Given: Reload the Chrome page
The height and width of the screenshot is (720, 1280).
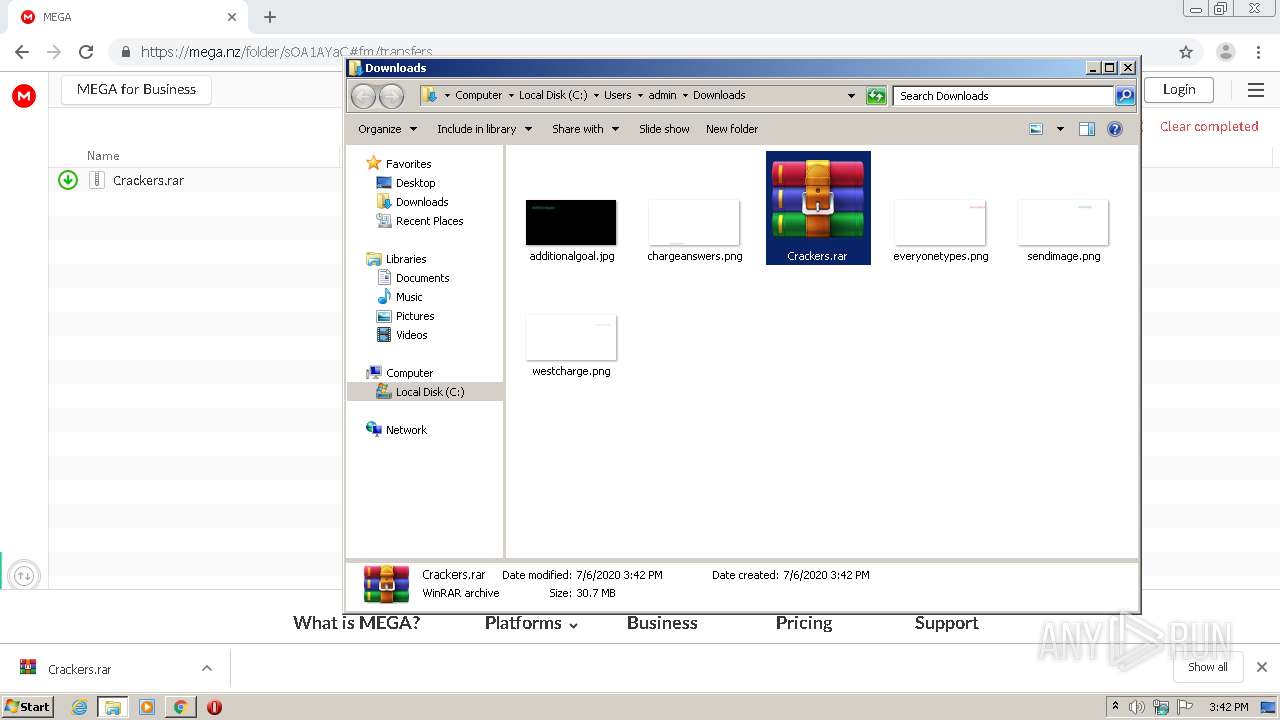Looking at the screenshot, I should [86, 52].
